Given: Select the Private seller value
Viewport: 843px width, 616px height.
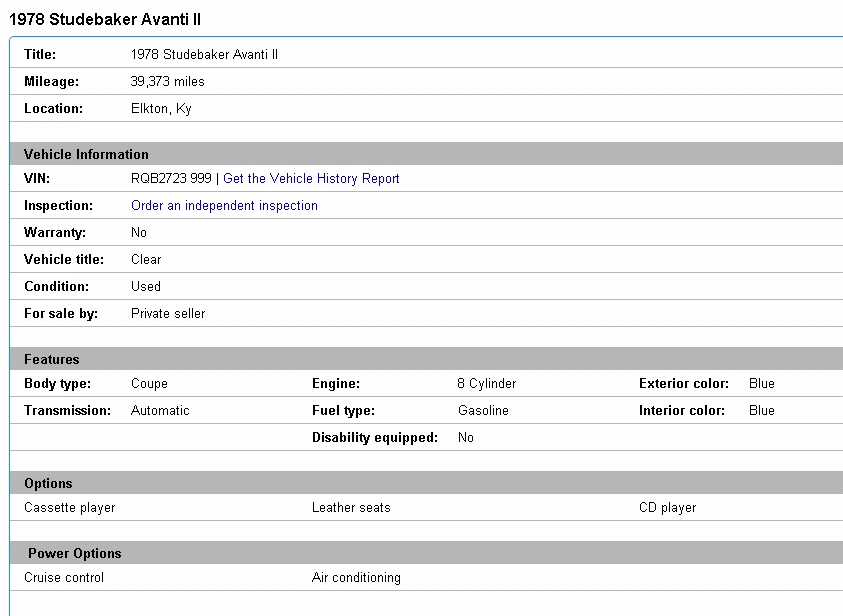Looking at the screenshot, I should point(168,314).
